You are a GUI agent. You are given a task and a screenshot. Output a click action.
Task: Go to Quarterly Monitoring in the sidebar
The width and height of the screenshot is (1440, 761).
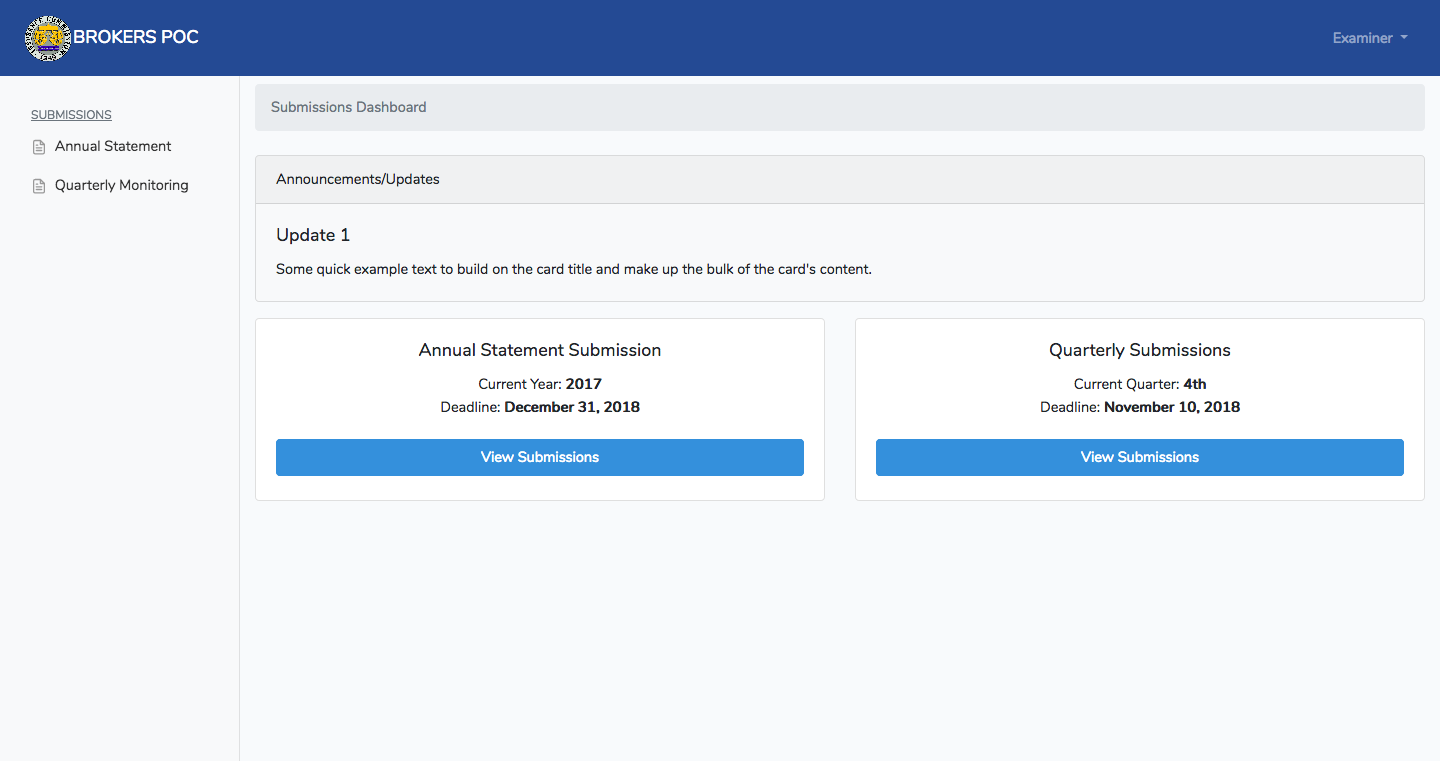point(121,185)
